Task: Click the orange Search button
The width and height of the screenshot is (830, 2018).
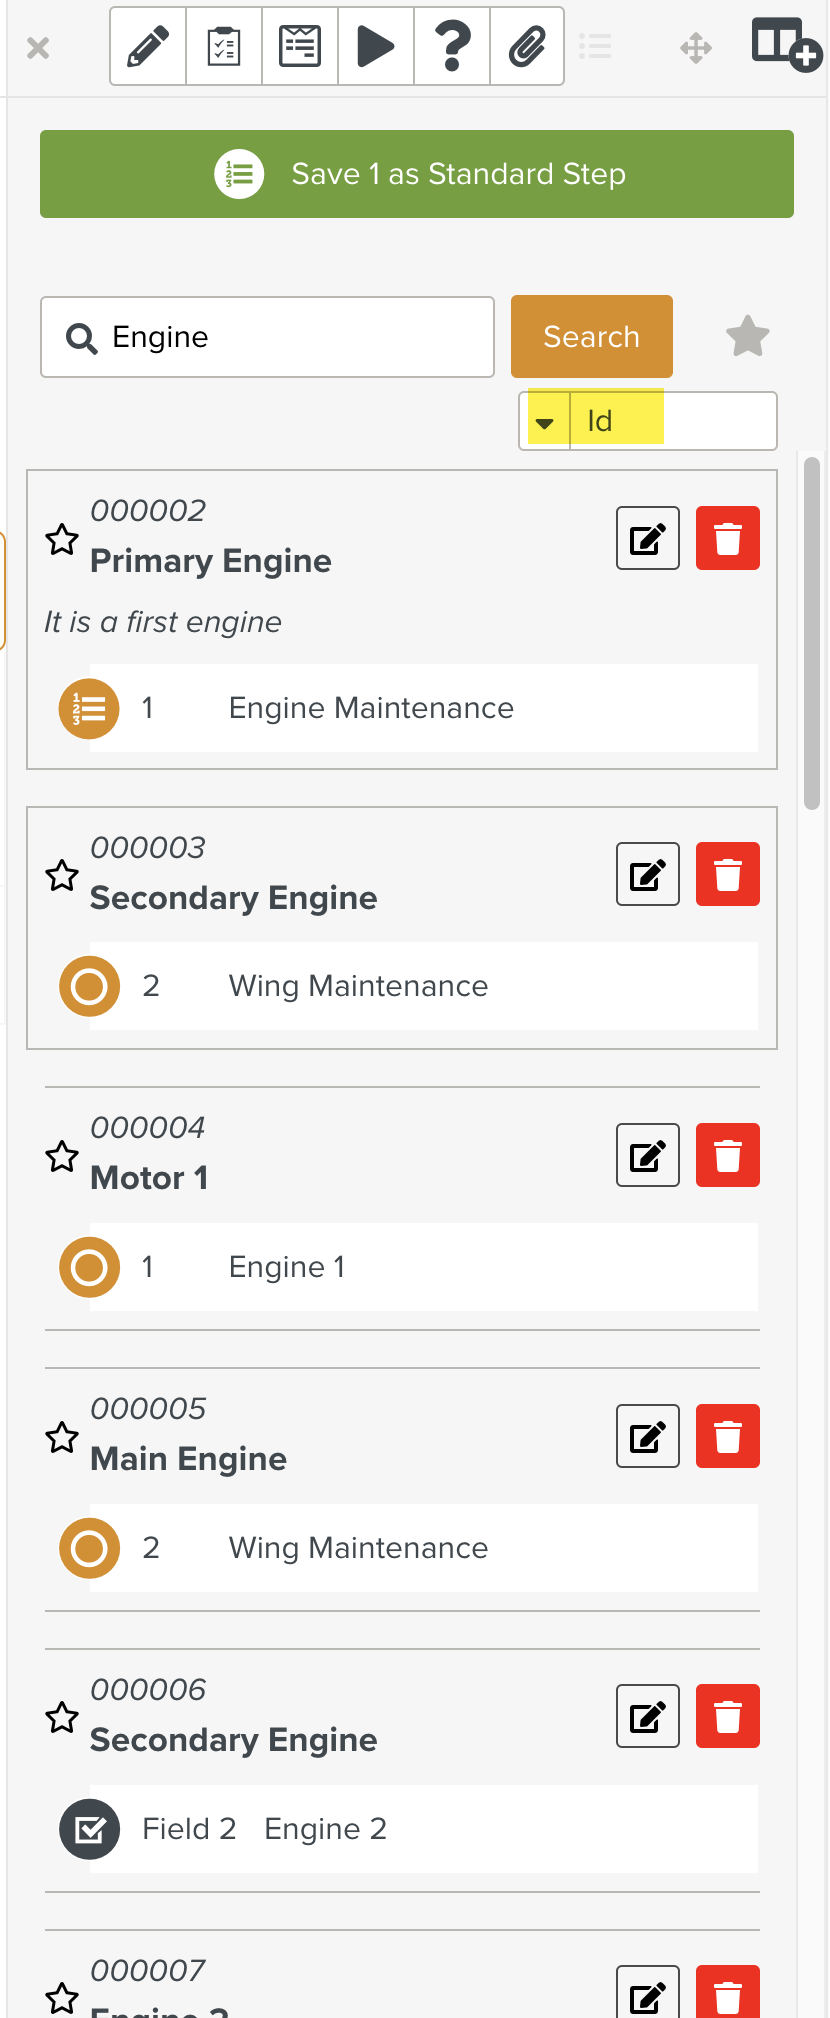Action: tap(591, 337)
